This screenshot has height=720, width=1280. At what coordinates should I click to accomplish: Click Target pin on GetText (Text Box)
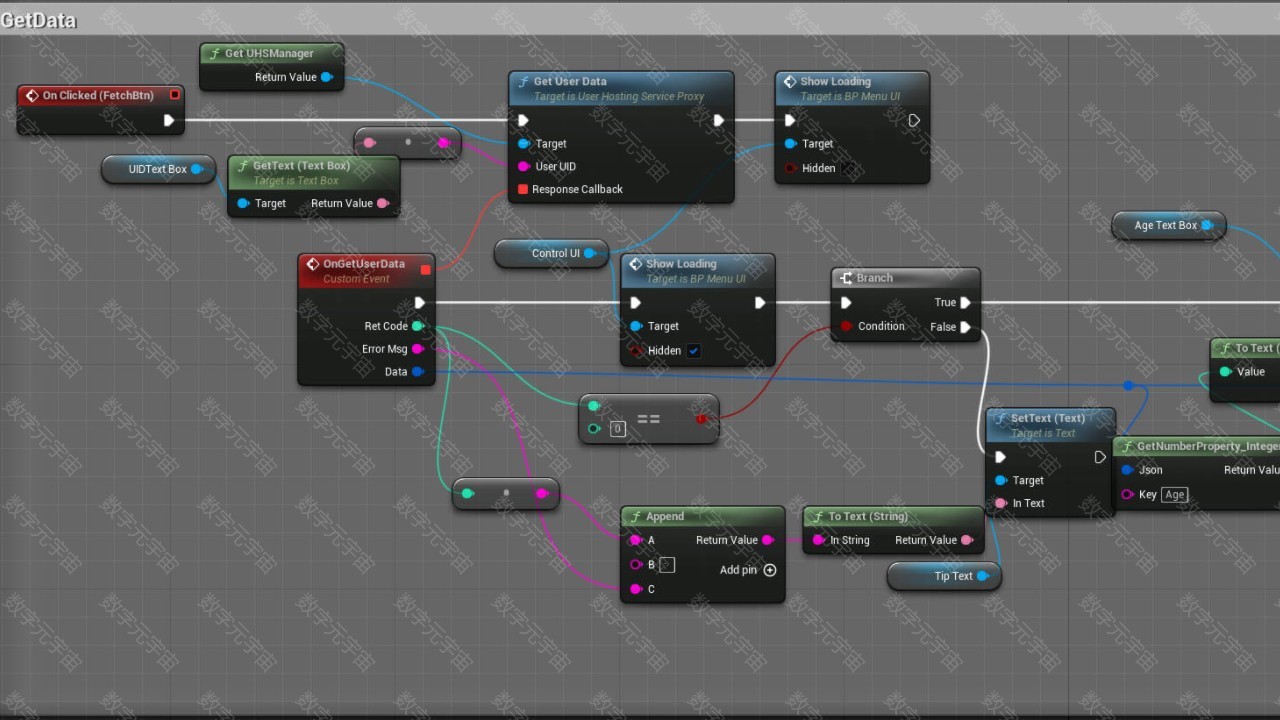242,203
